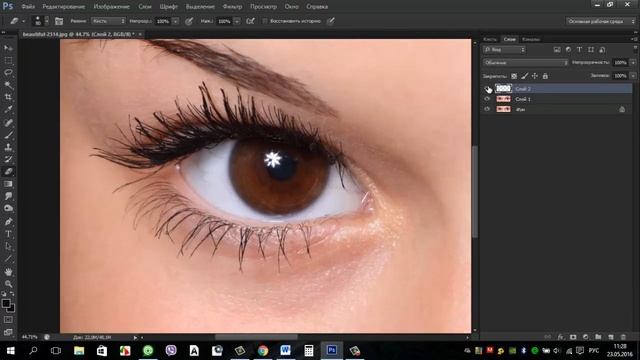The image size is (640, 360).
Task: Select the Type tool in the toolbox
Action: pyautogui.click(x=8, y=234)
